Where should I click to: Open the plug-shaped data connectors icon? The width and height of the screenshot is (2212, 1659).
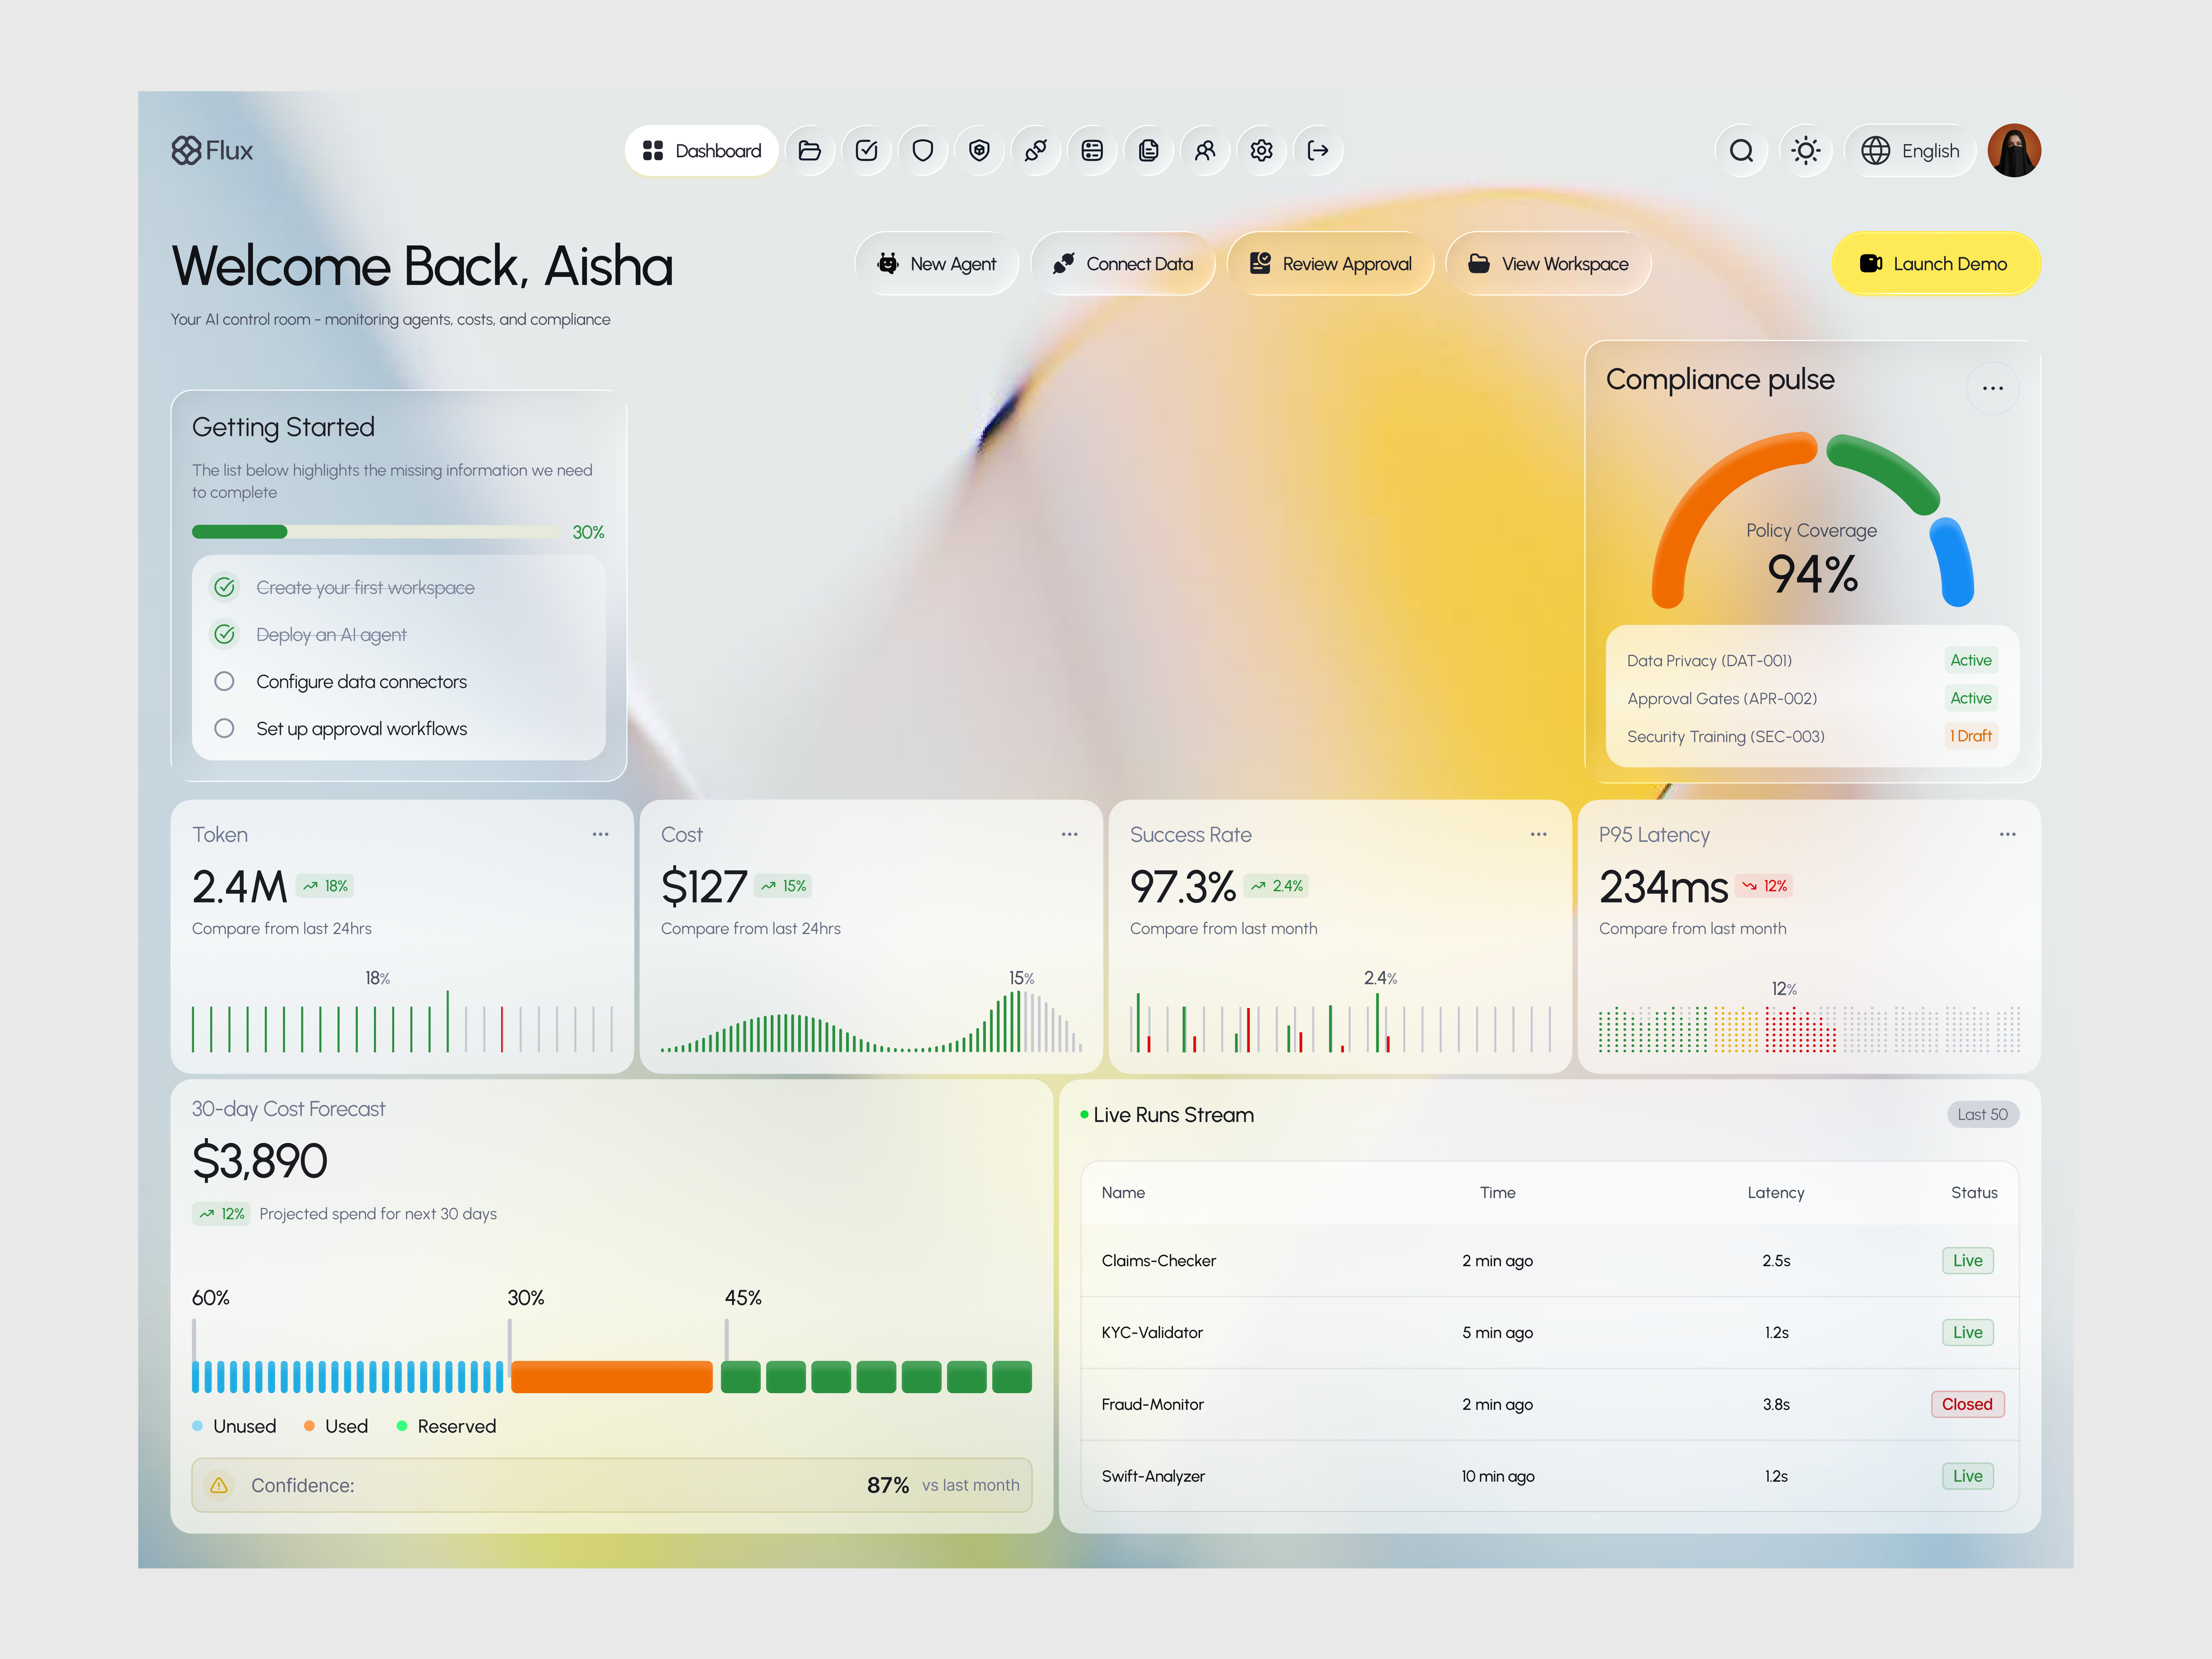1036,150
